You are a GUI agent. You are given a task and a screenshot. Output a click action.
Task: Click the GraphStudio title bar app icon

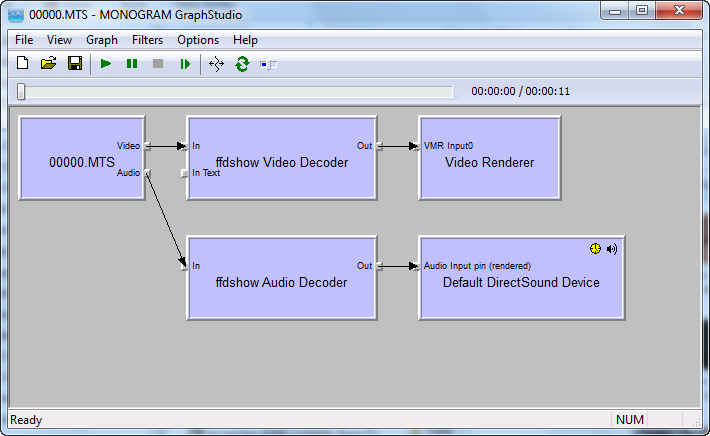[16, 15]
